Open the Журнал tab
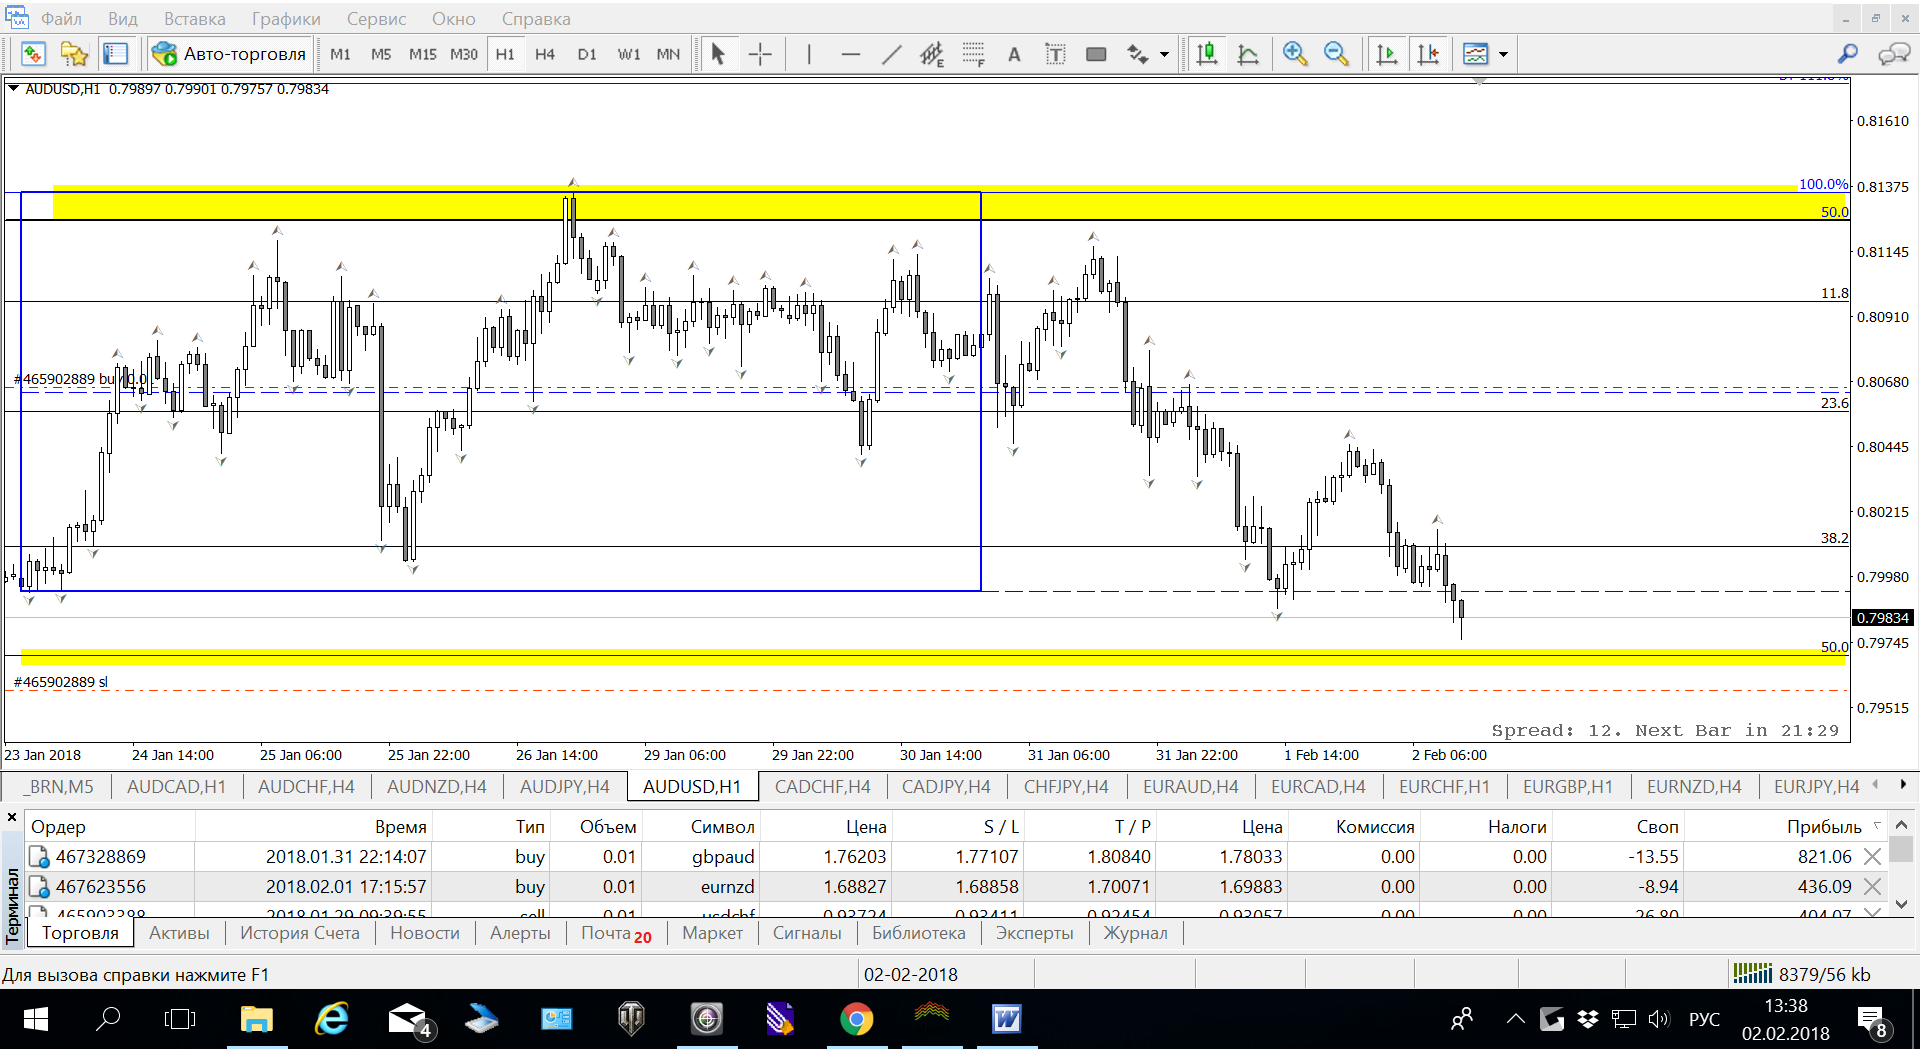Screen dimensions: 1920x1049 [1135, 933]
